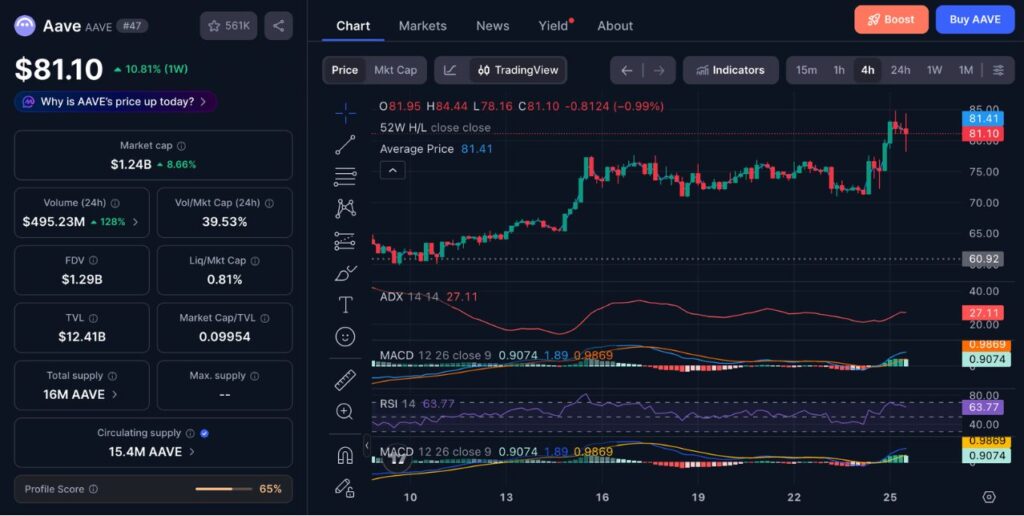The height and width of the screenshot is (516, 1024).
Task: Click the 81.10 current price label
Action: pos(984,134)
